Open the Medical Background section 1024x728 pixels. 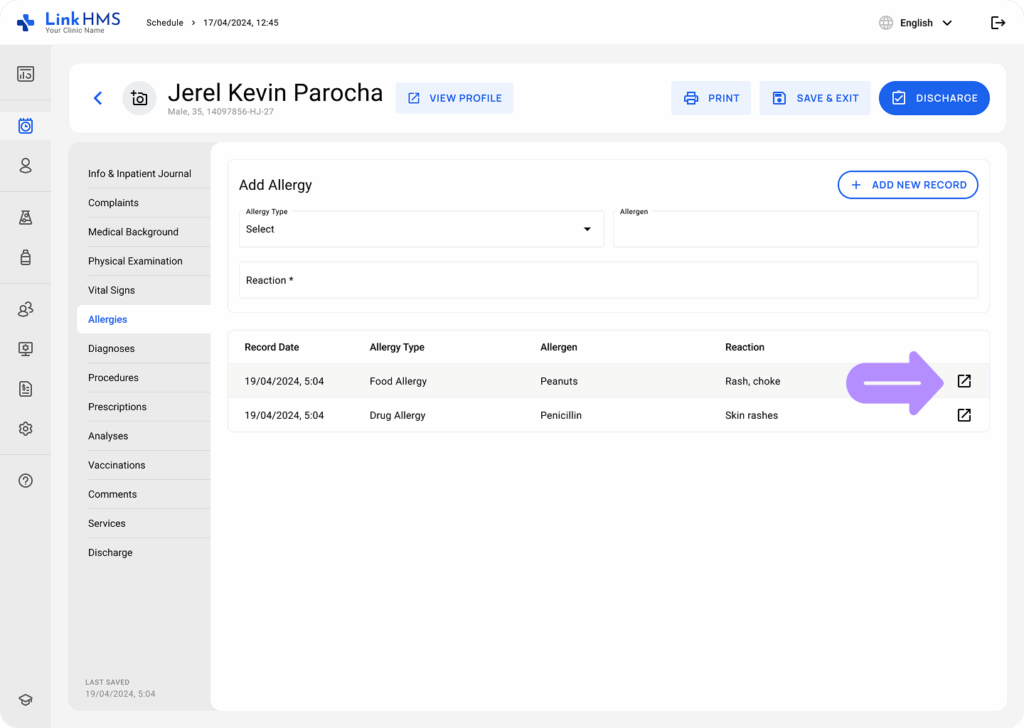tap(133, 232)
